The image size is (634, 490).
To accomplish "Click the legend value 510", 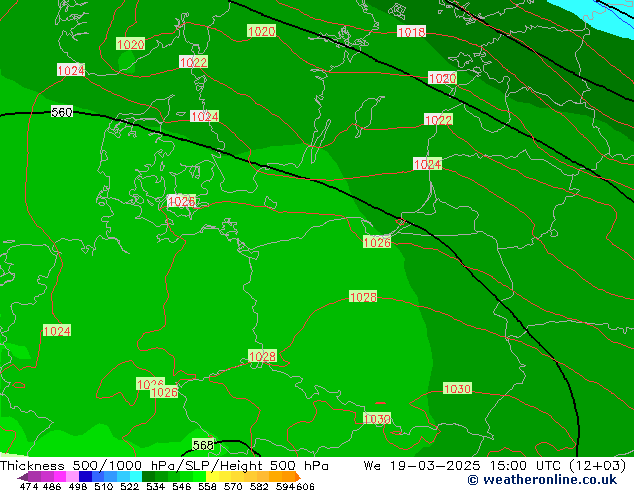I will pos(104,486).
